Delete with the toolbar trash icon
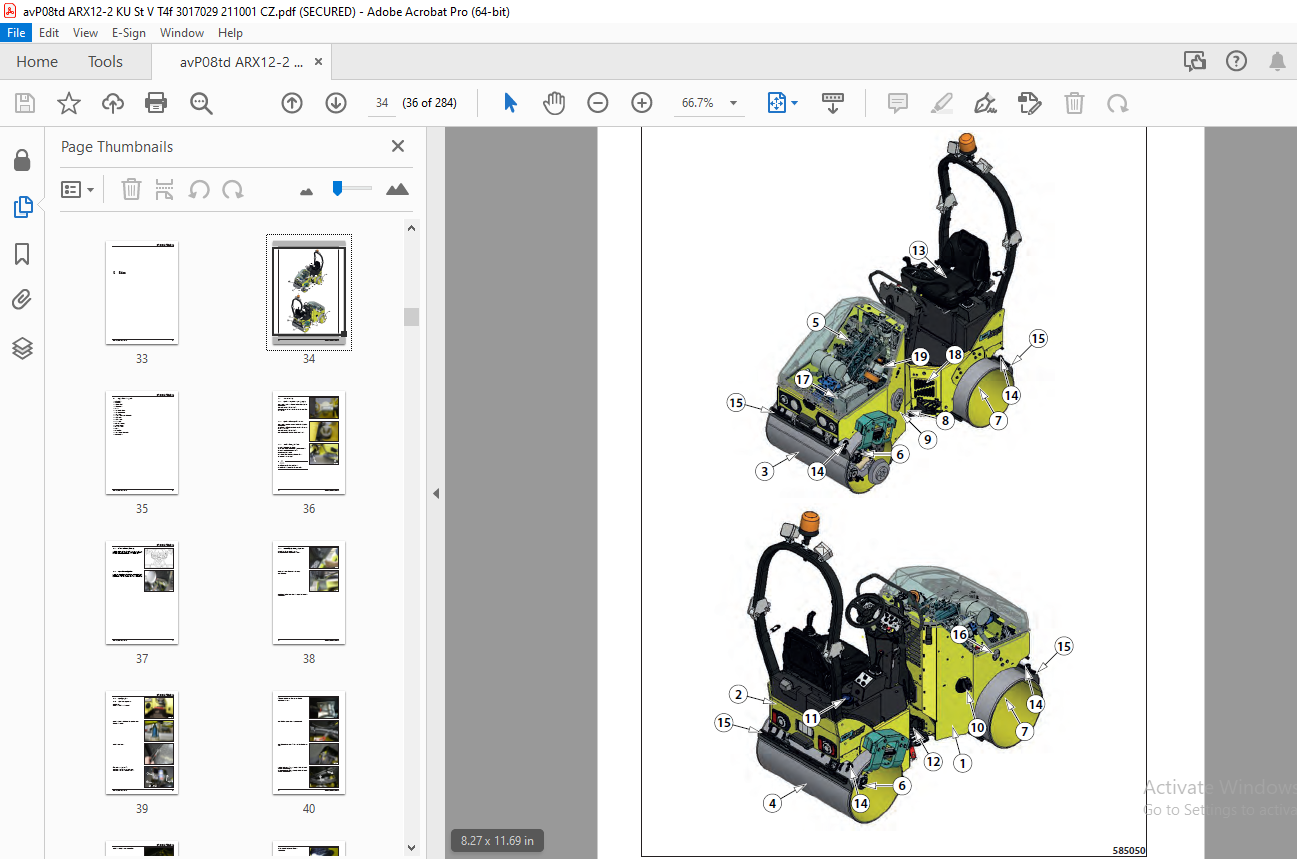 [x=1074, y=103]
